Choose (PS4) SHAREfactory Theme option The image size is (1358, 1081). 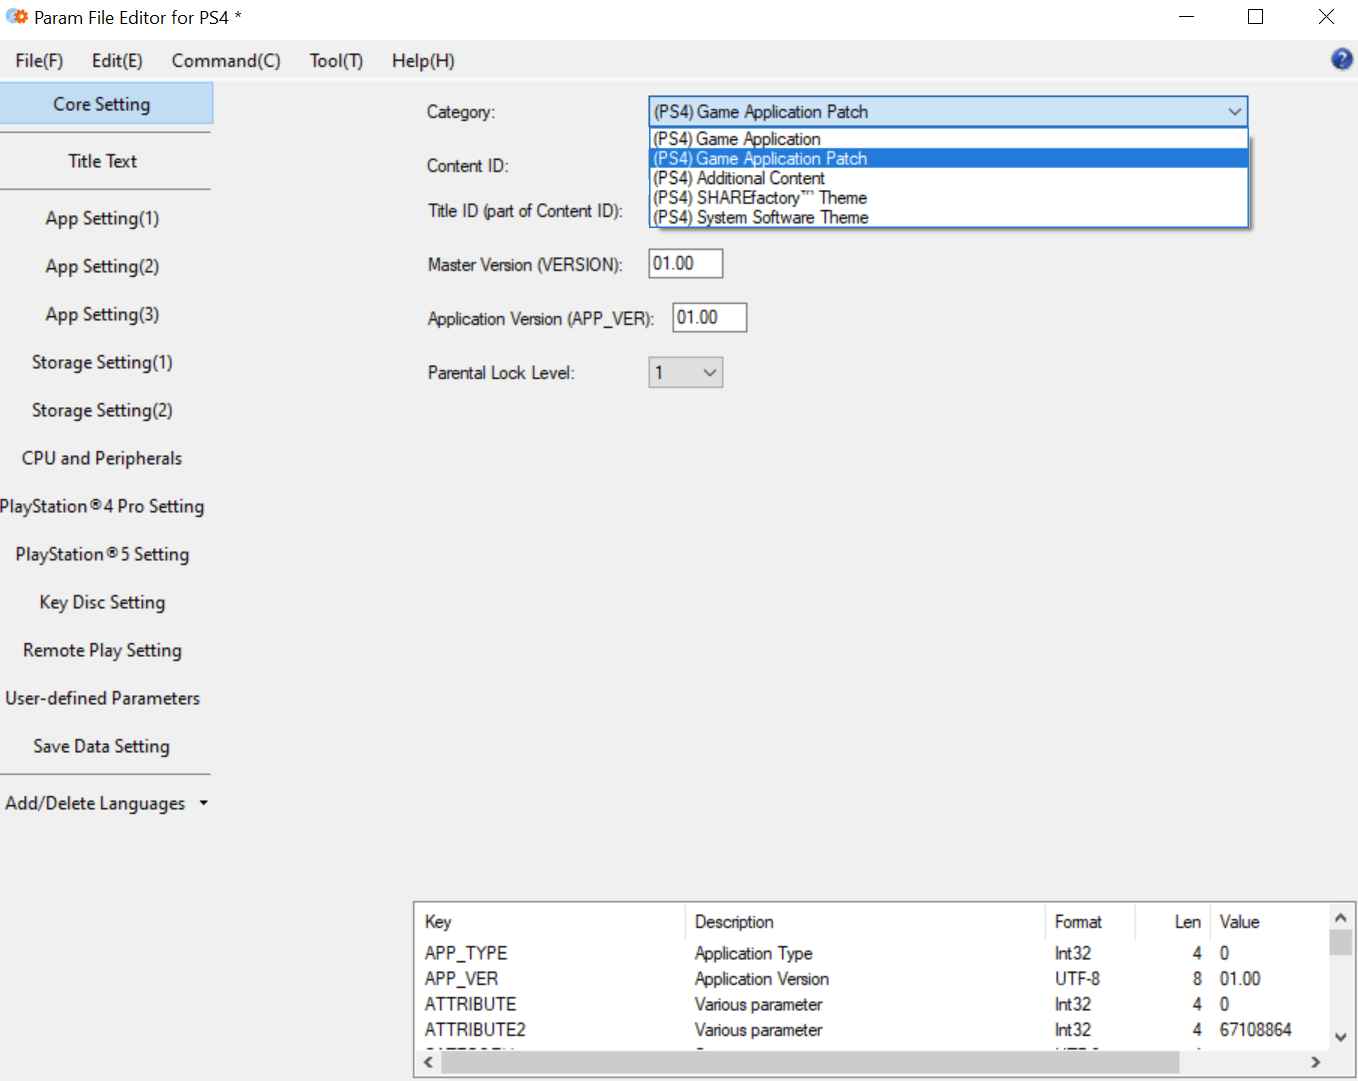click(949, 198)
